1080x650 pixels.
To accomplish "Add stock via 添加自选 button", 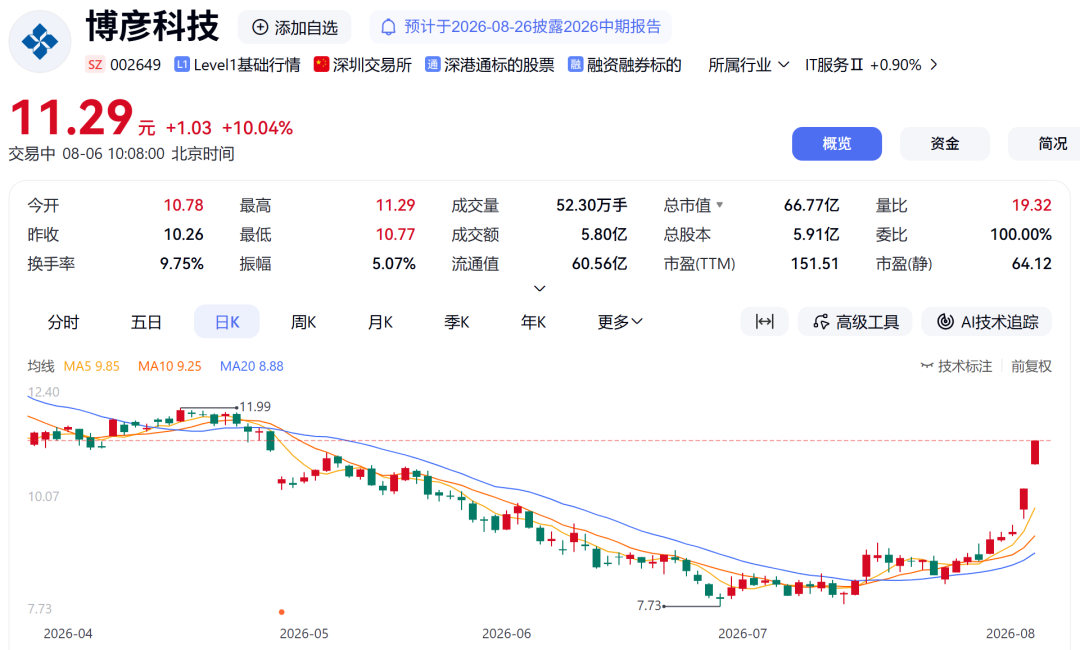I will pyautogui.click(x=295, y=28).
